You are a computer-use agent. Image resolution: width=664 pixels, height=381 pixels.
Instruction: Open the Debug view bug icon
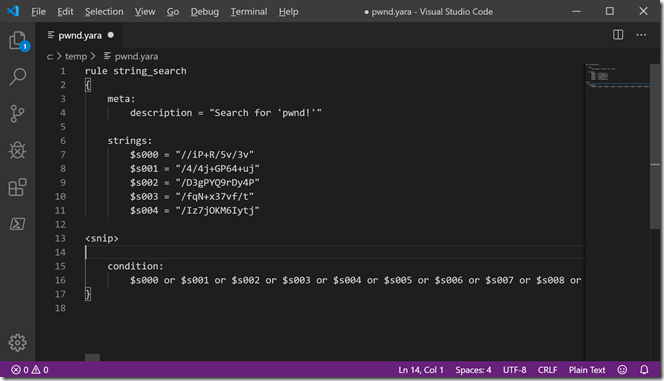17,150
